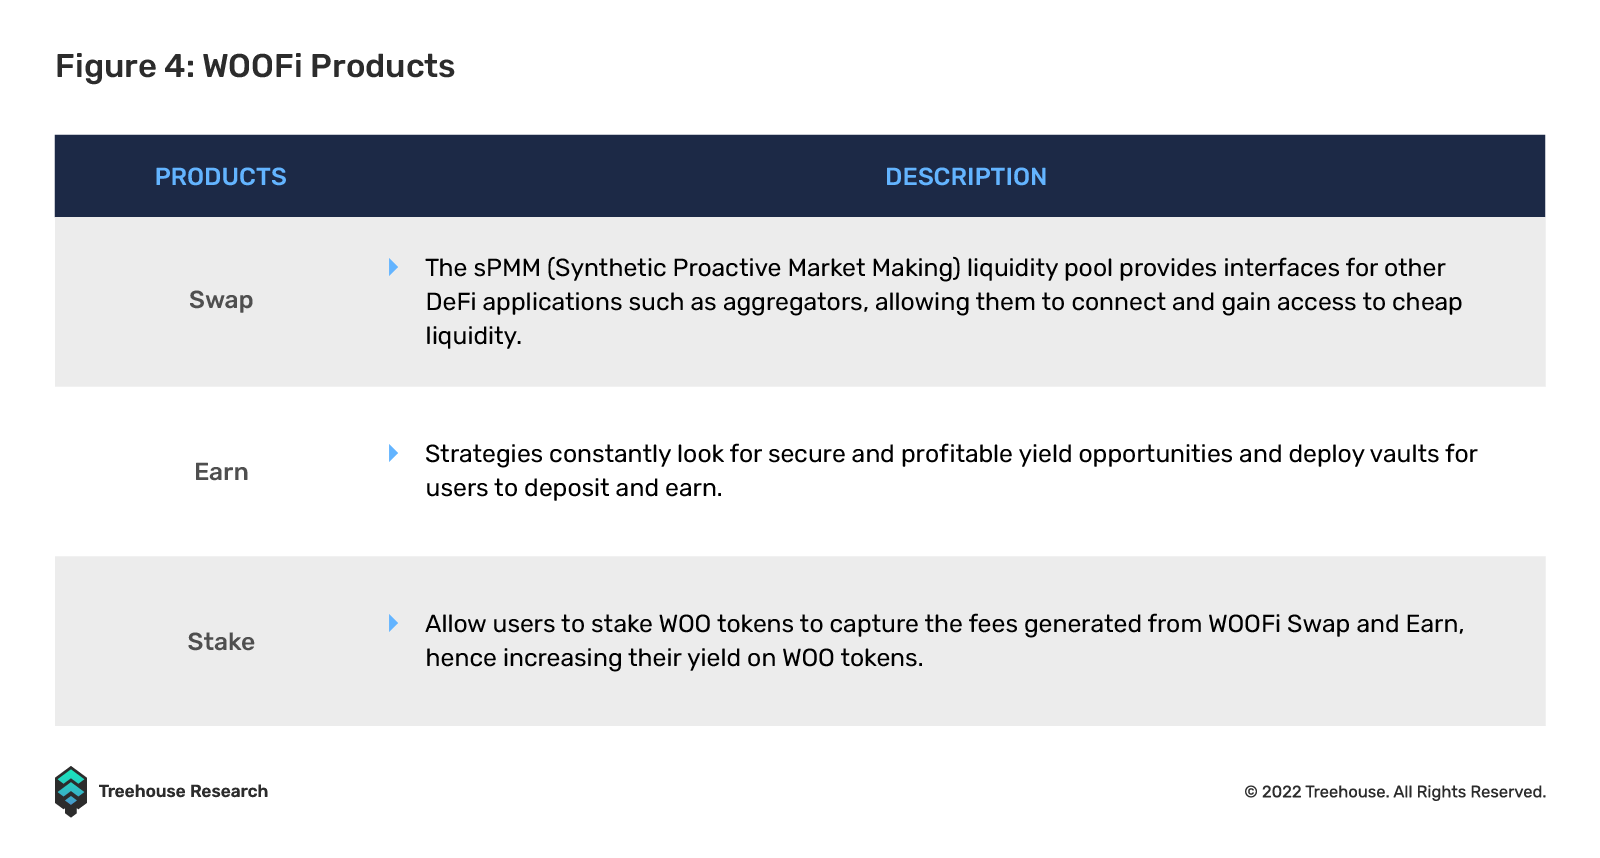Screen dimensions: 1600x858
Task: Click the 2022 Treehouse copyright notice
Action: click(1395, 792)
